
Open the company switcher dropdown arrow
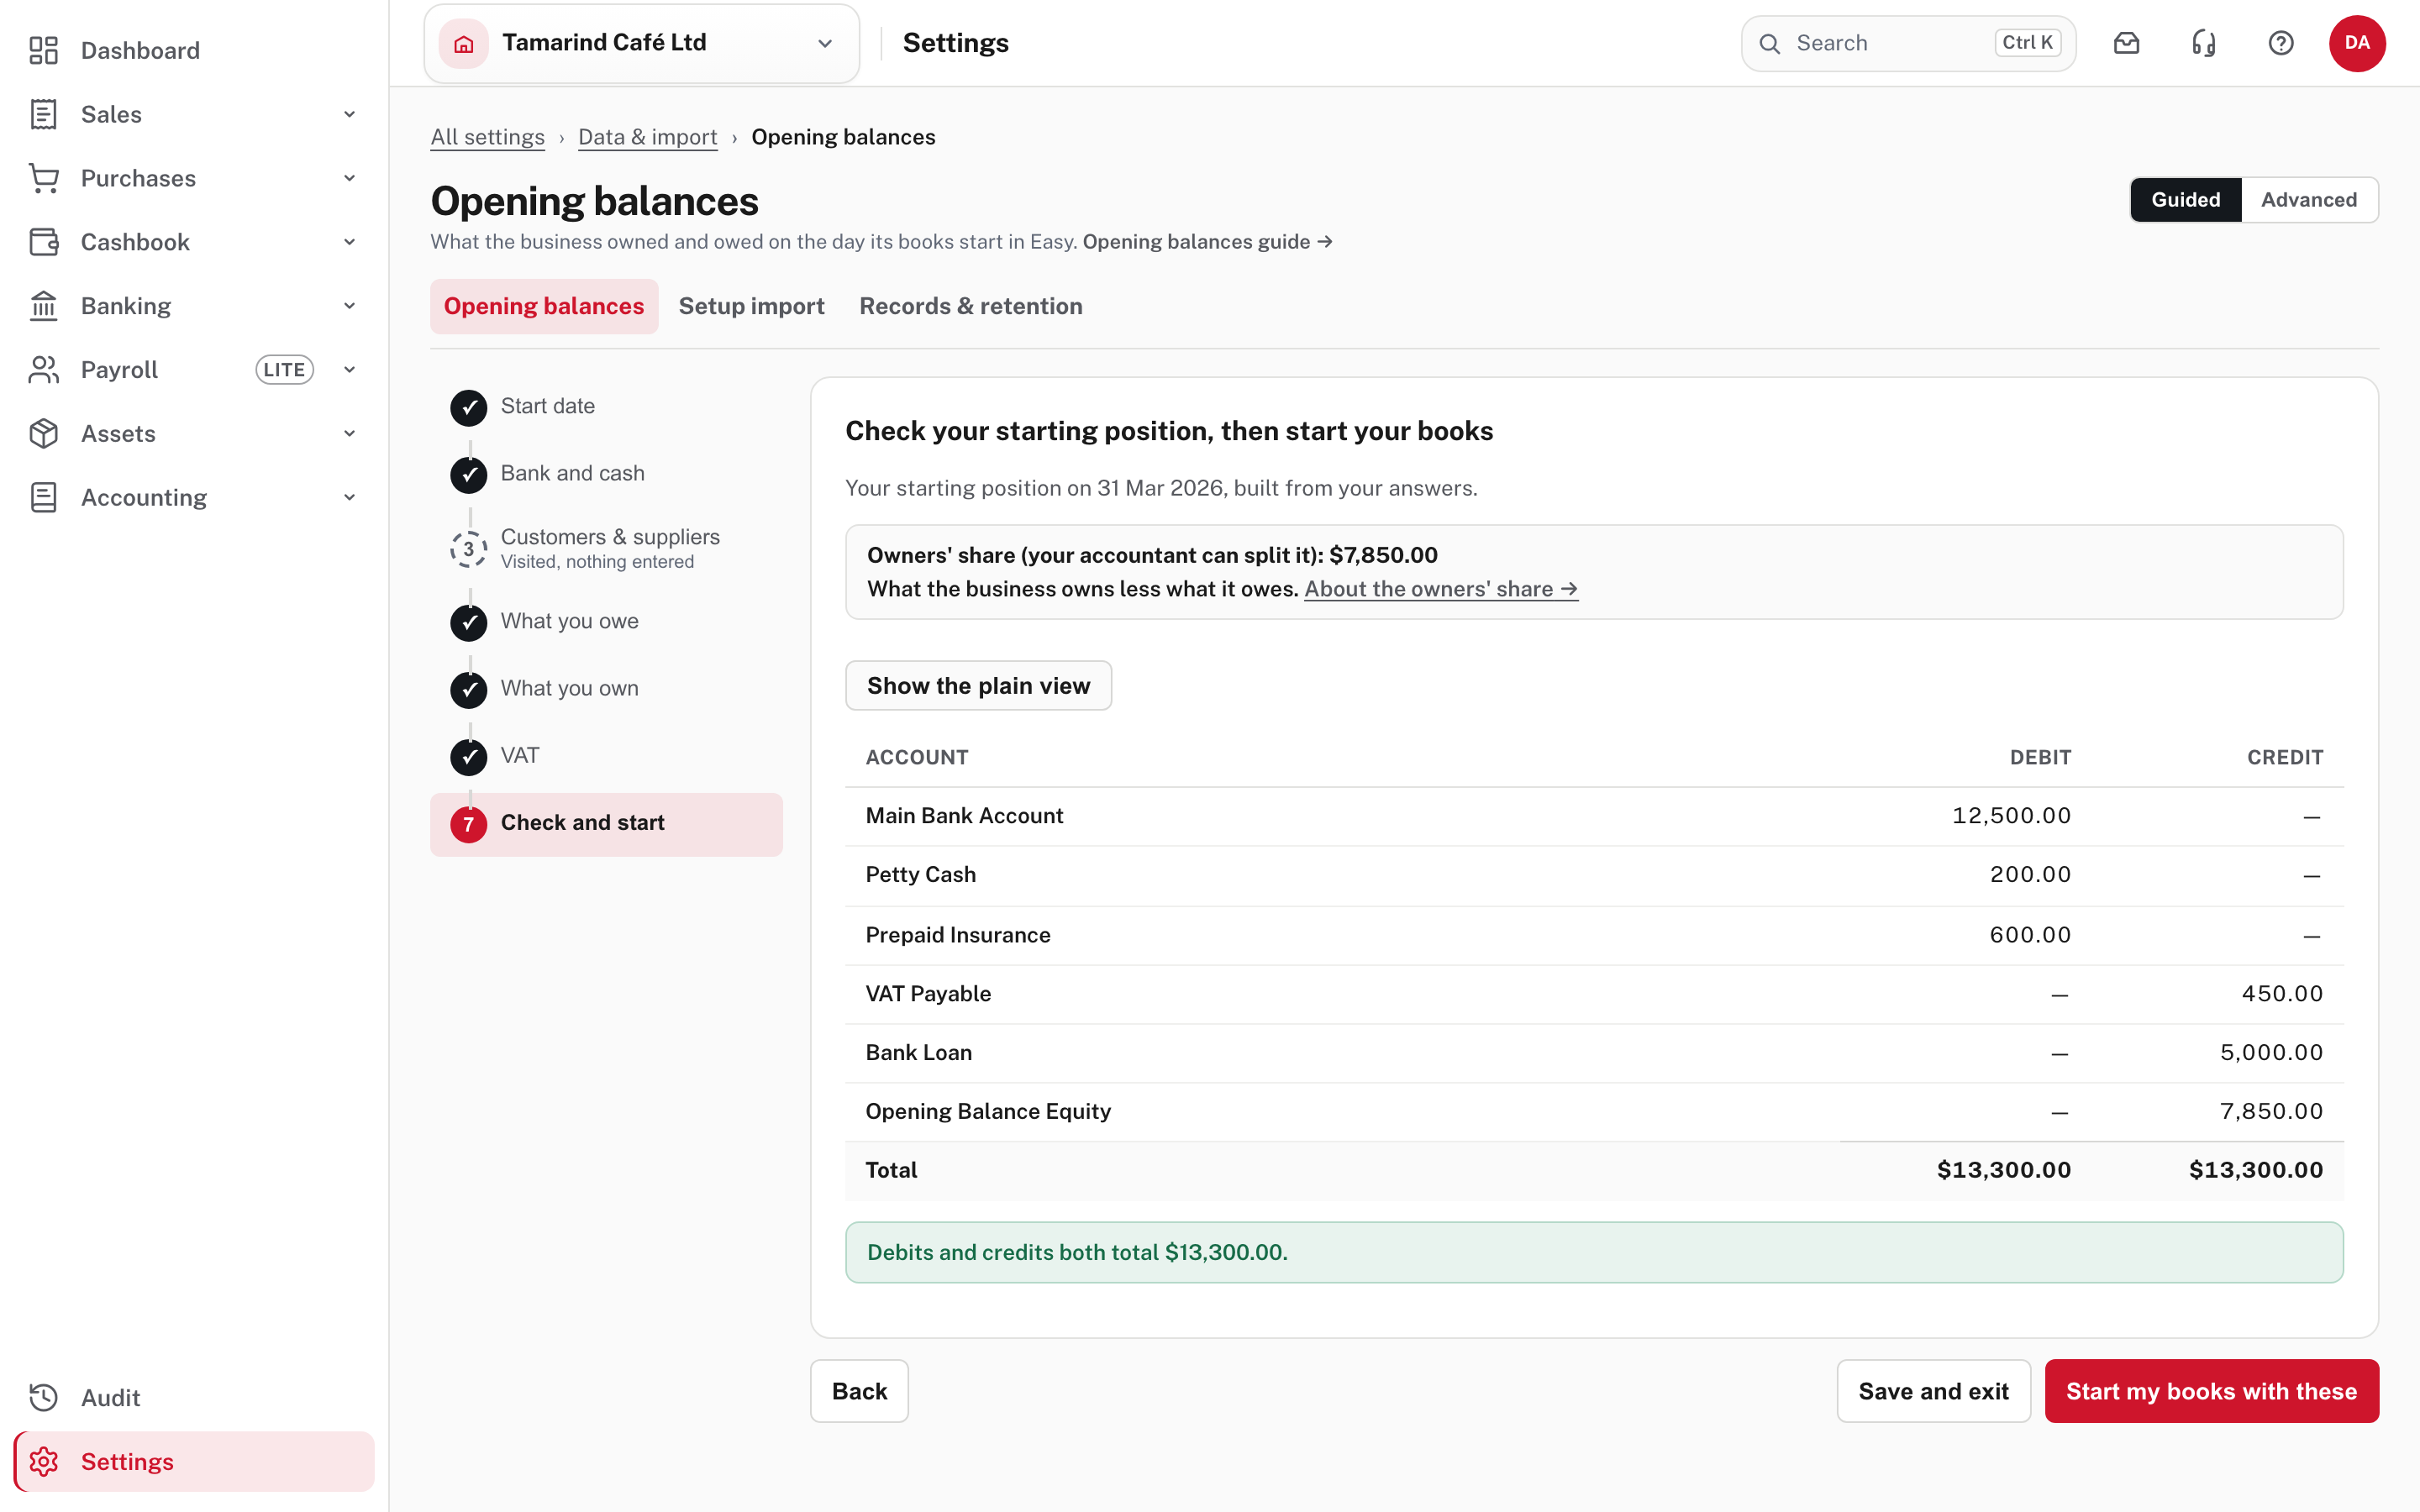[825, 43]
